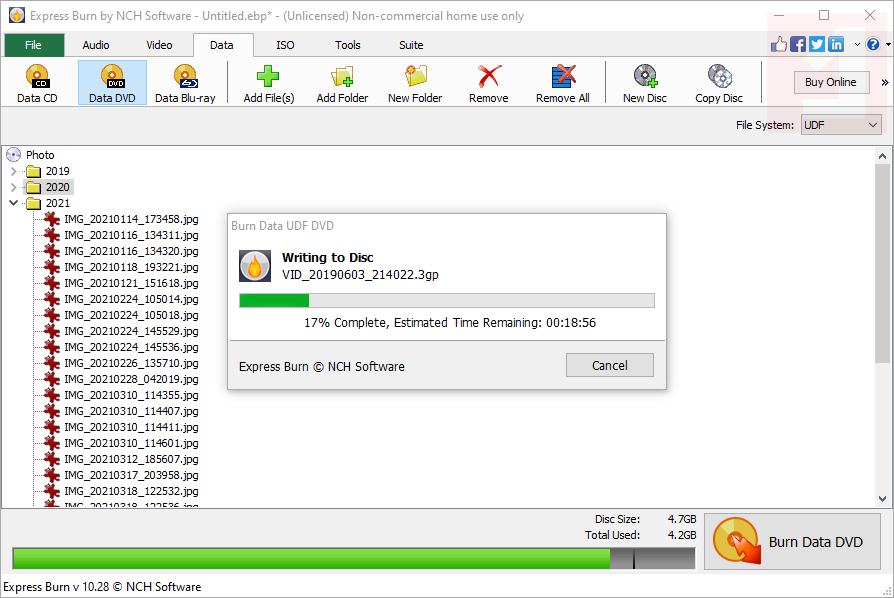894x598 pixels.
Task: Click the file list scroll down arrow
Action: 883,499
